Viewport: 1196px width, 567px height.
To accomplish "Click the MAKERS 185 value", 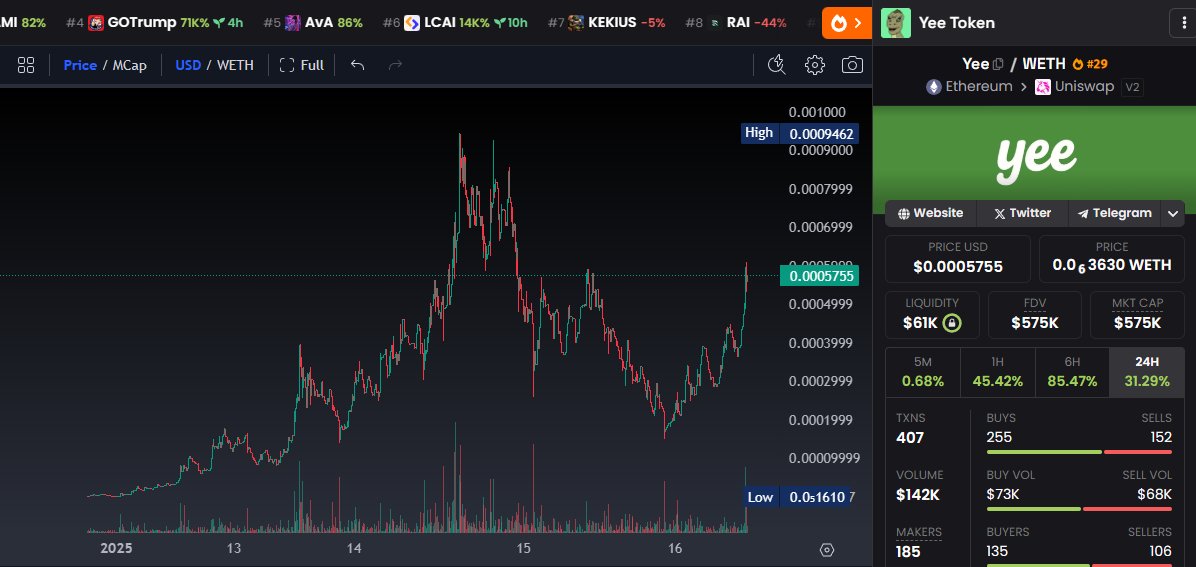I will coord(908,551).
